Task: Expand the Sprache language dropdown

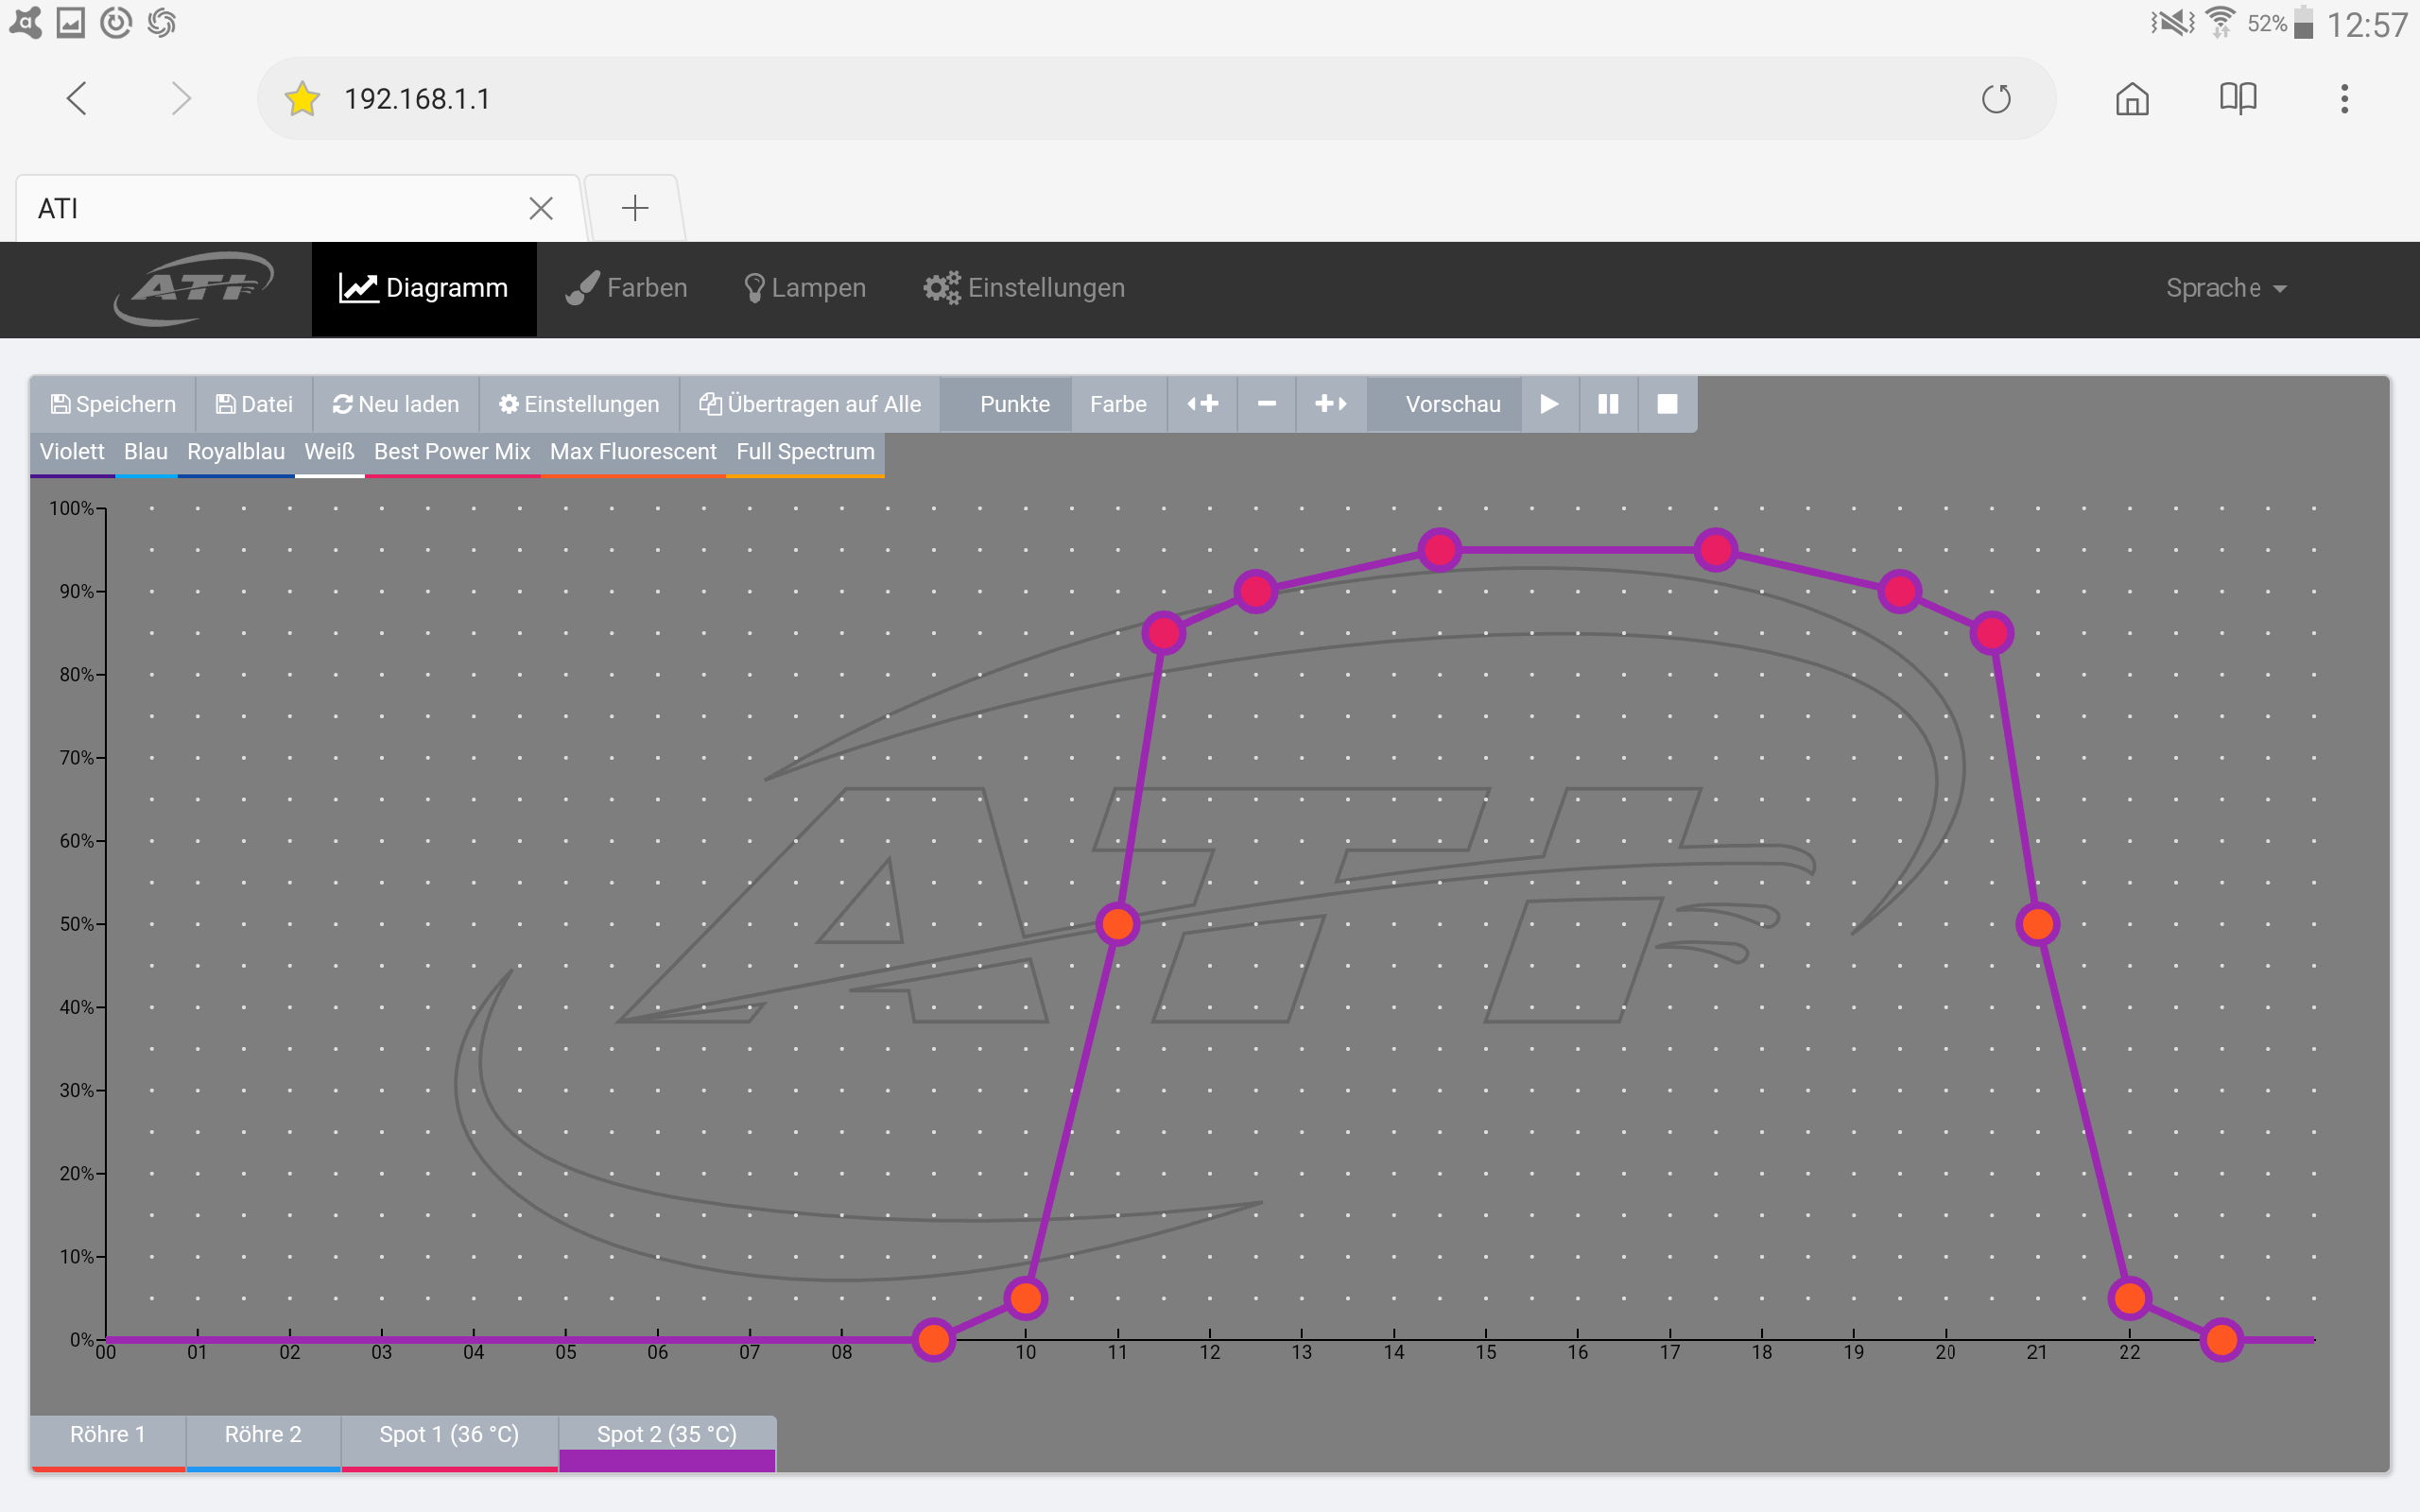Action: (2226, 288)
